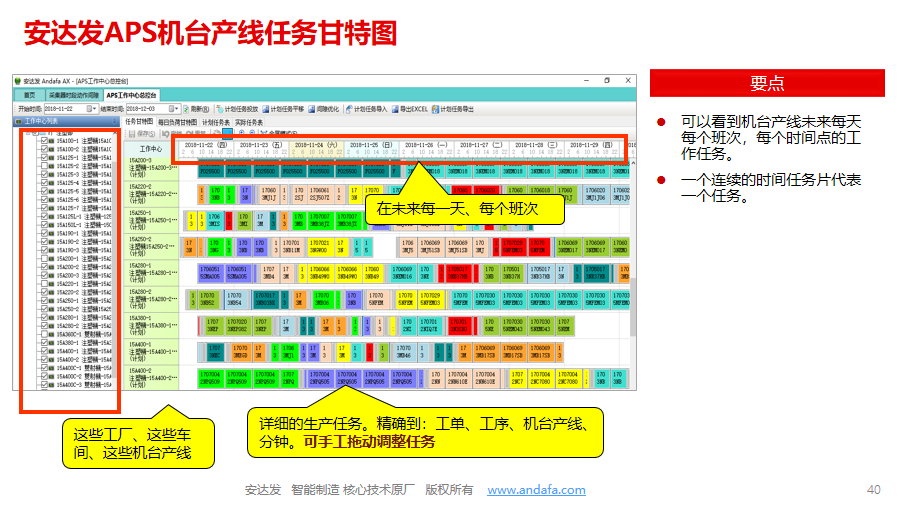907x509 pixels.
Task: Uncheck the 15A100-2 work center checkbox
Action: tap(44, 149)
